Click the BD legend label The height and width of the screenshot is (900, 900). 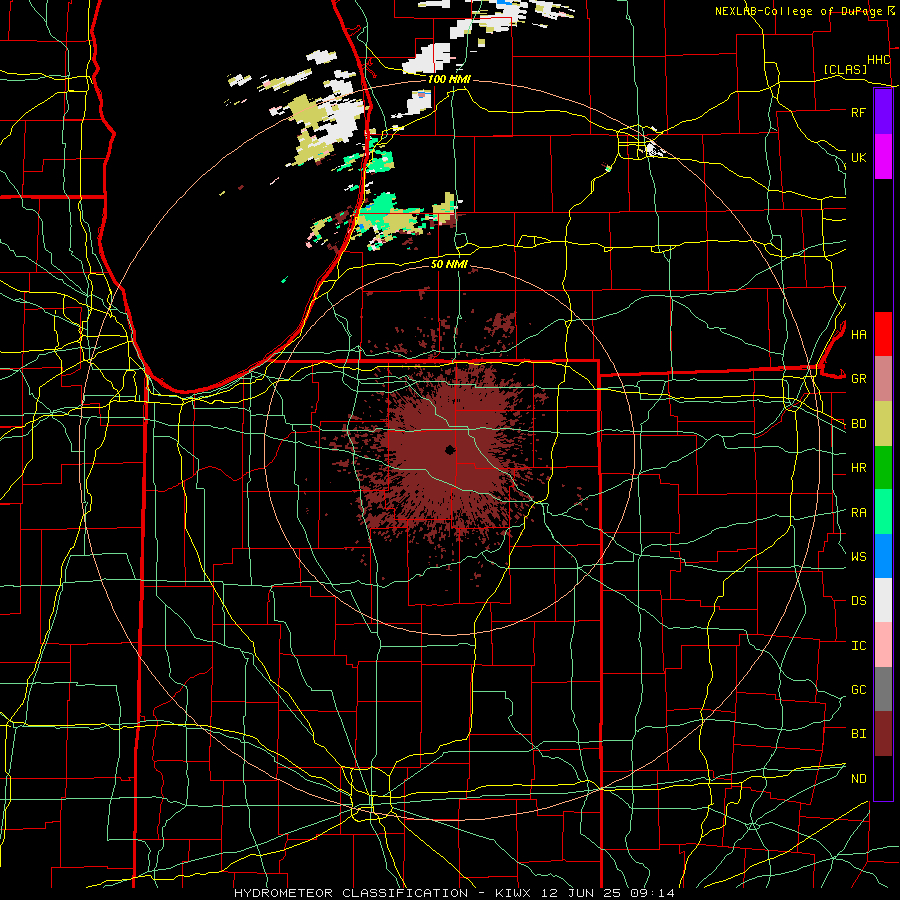858,424
